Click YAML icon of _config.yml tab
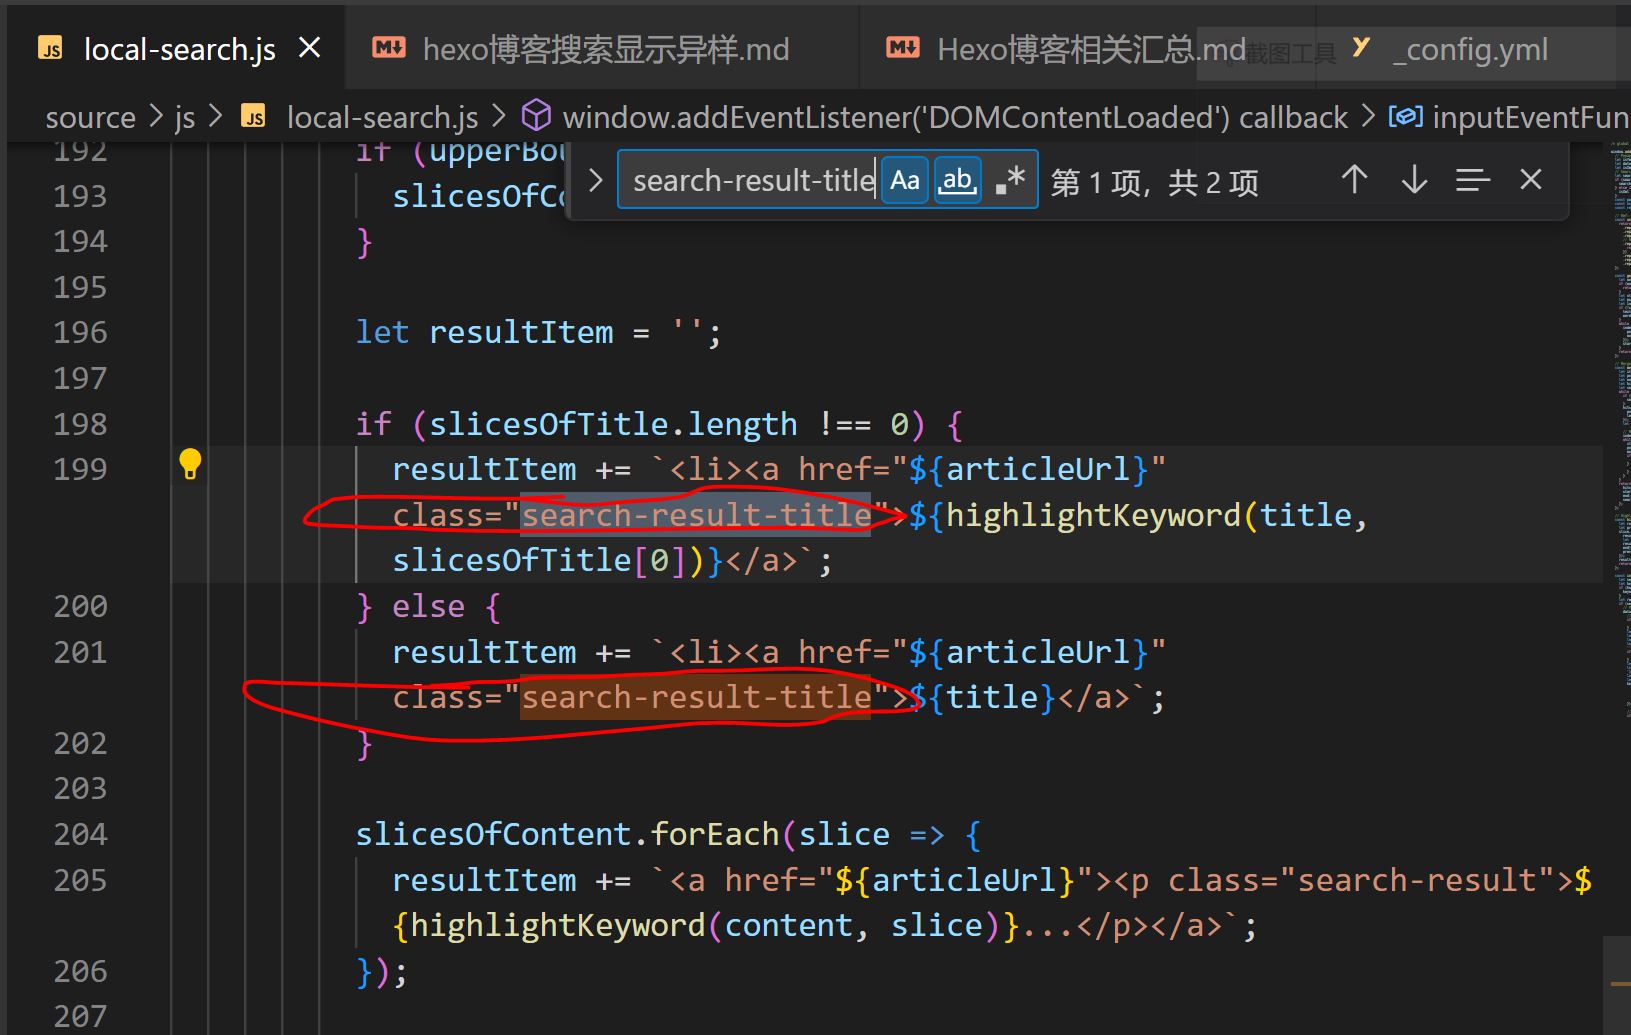Screen dimensions: 1631x1035 1360,47
